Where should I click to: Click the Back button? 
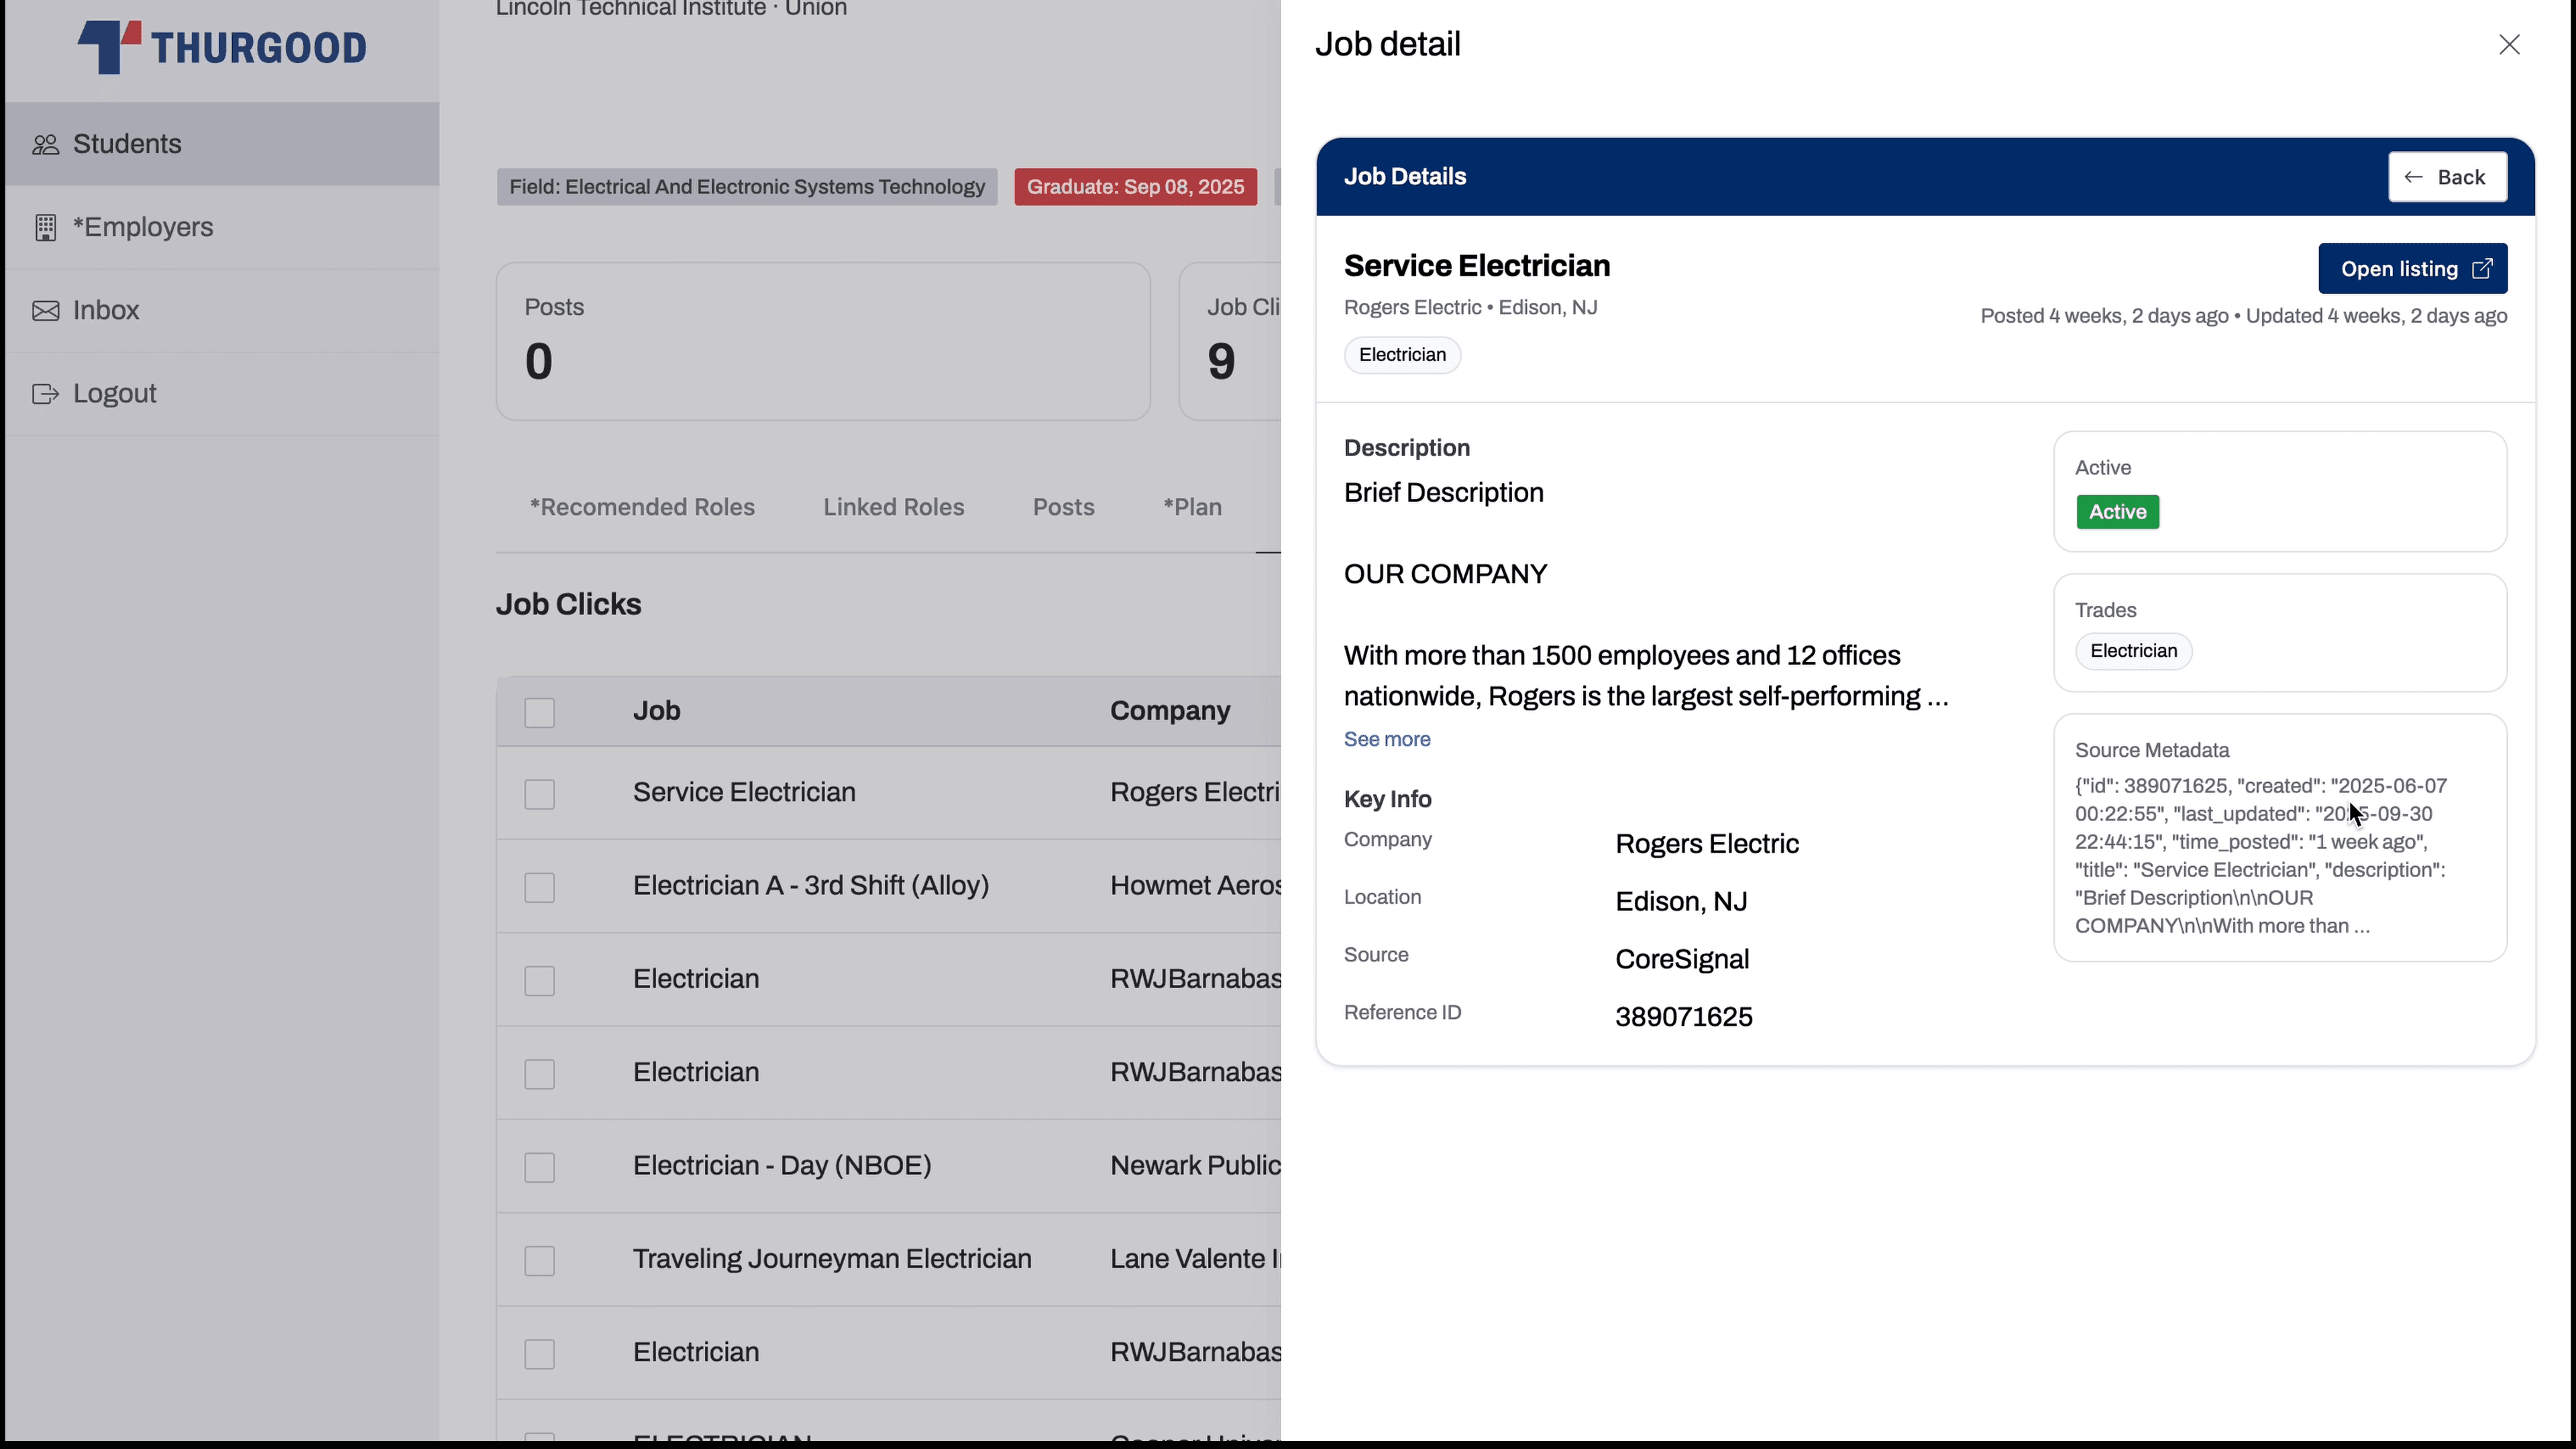[2447, 177]
